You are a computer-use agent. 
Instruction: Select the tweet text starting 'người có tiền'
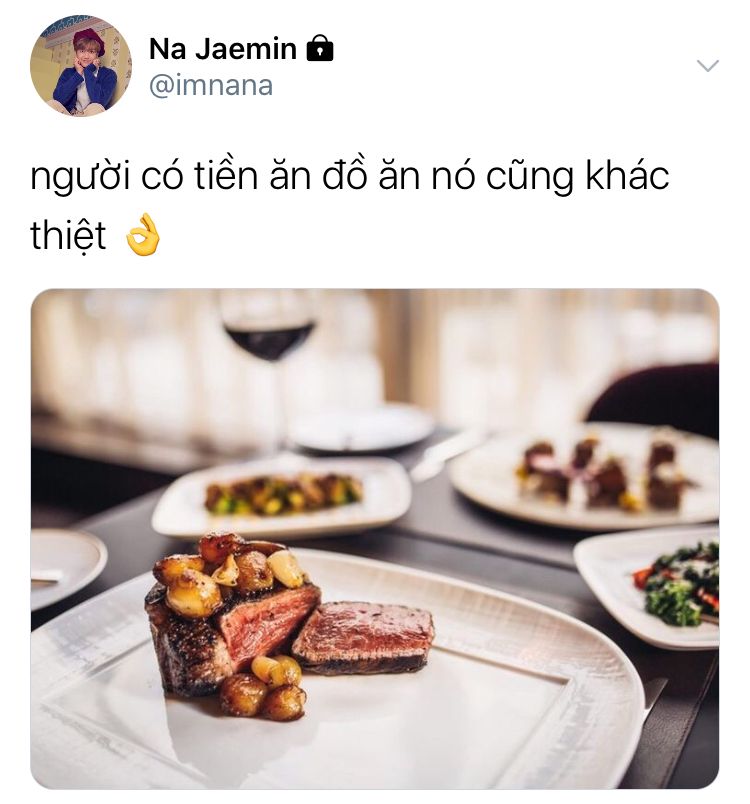(350, 206)
